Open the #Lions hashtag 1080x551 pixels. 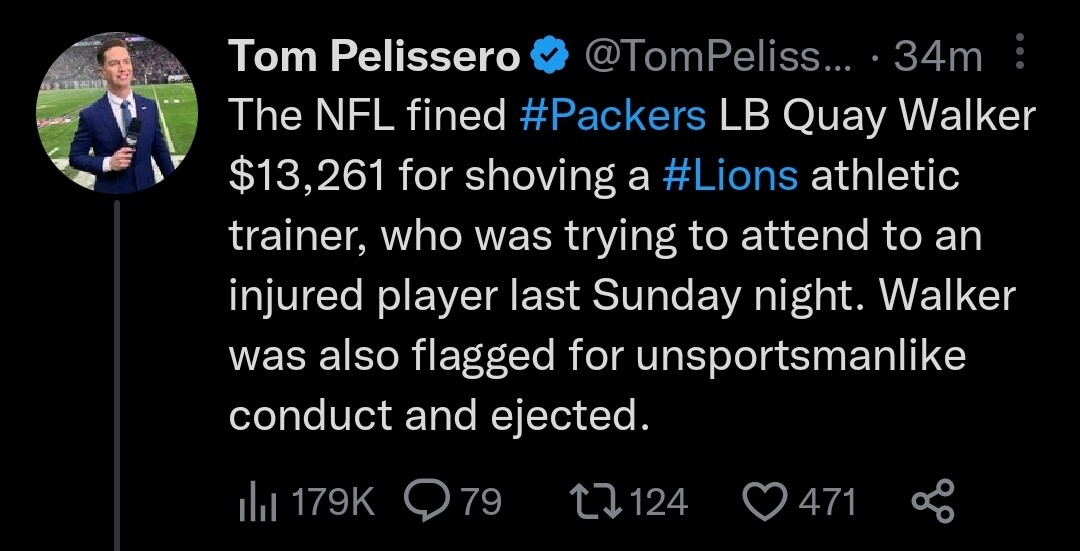click(x=730, y=177)
